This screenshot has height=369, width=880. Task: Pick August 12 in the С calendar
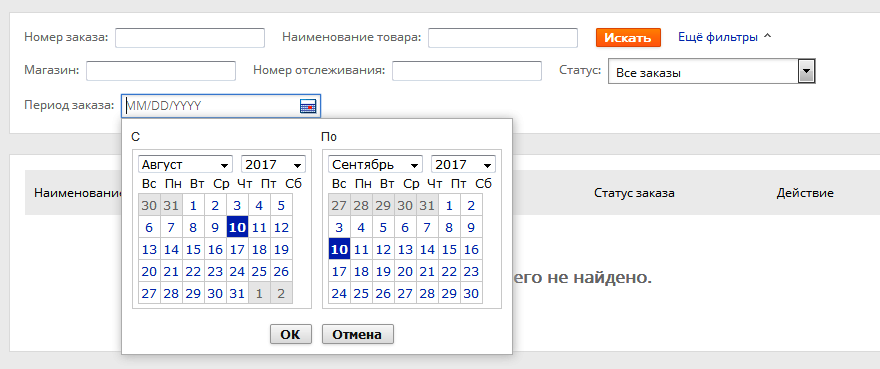(x=281, y=227)
